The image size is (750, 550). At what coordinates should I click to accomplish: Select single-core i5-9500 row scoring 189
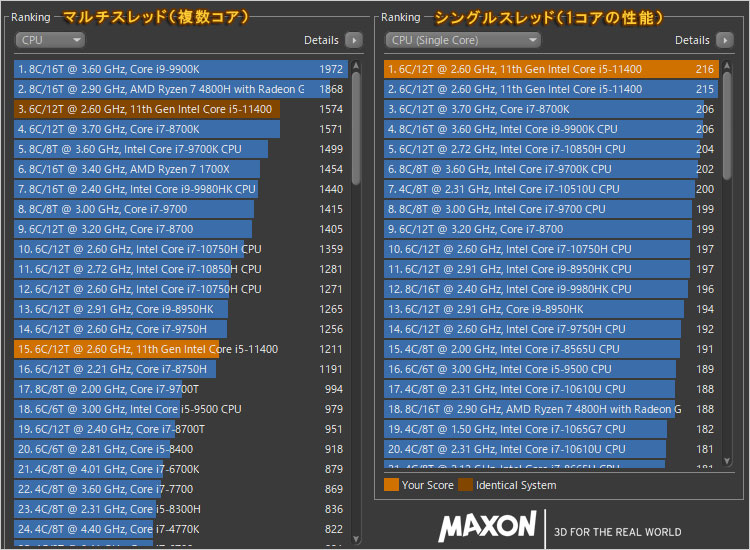coord(551,369)
